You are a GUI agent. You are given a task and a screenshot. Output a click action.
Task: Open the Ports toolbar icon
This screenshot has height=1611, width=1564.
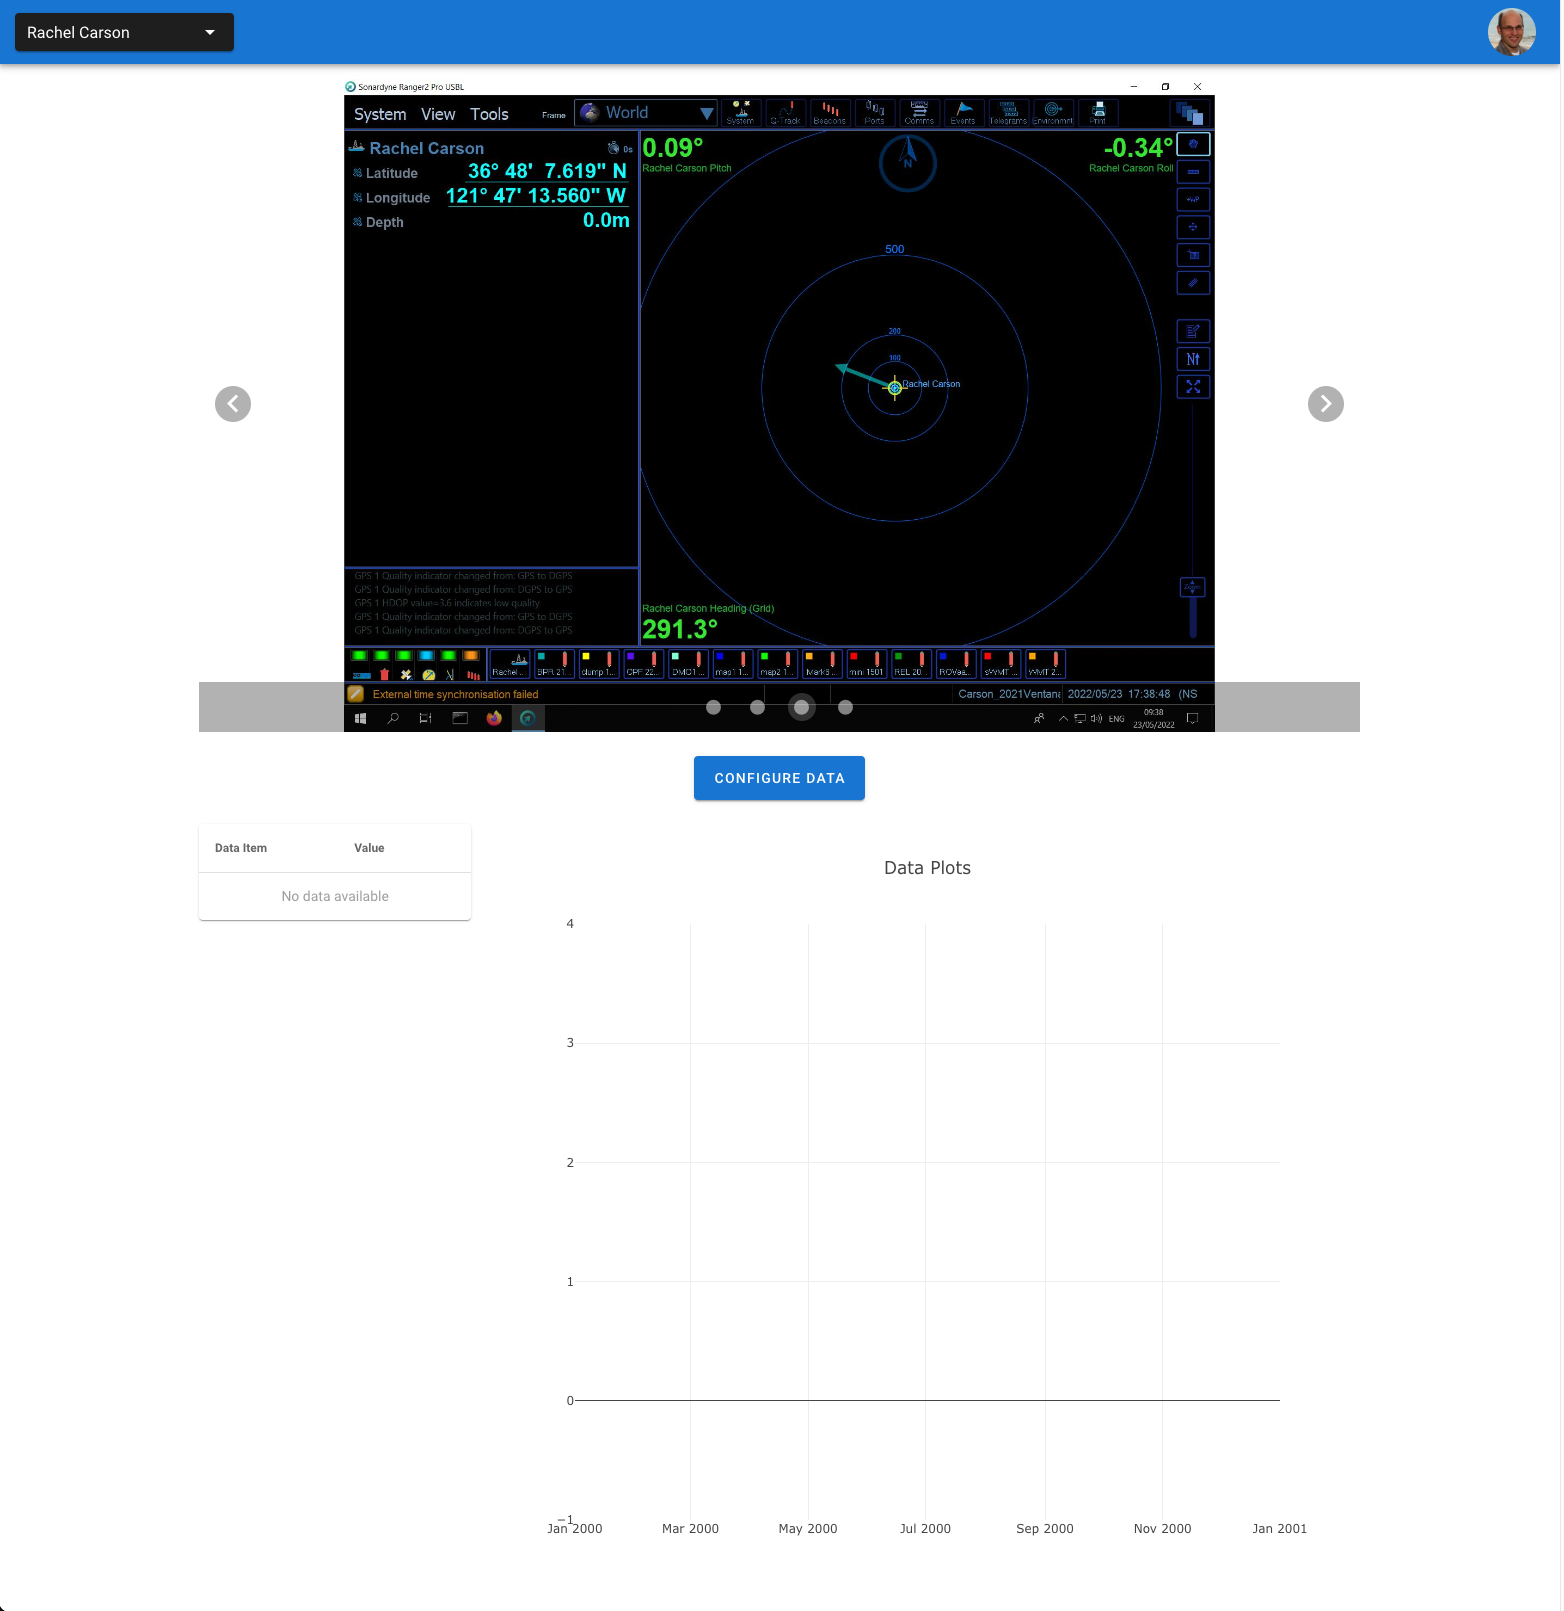875,113
